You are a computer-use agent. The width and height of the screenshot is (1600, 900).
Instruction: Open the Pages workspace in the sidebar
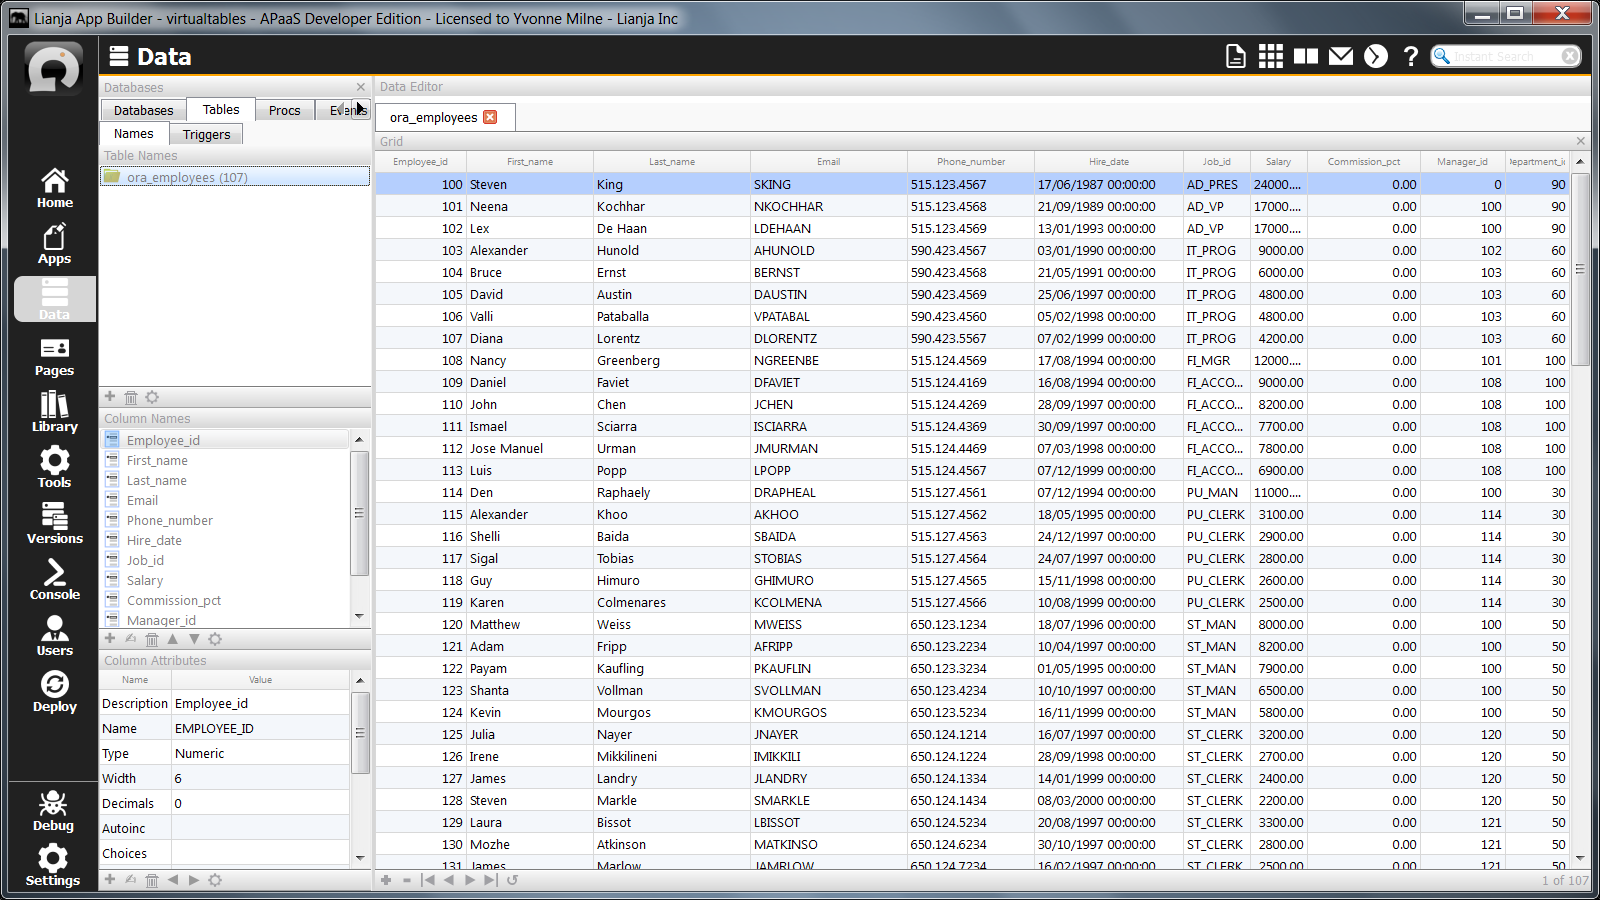click(x=54, y=356)
